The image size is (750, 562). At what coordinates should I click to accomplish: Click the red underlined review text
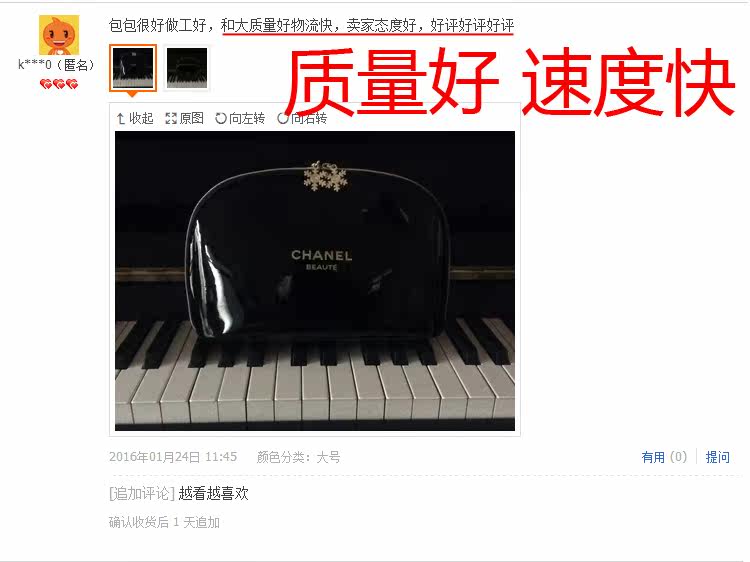pyautogui.click(x=367, y=25)
